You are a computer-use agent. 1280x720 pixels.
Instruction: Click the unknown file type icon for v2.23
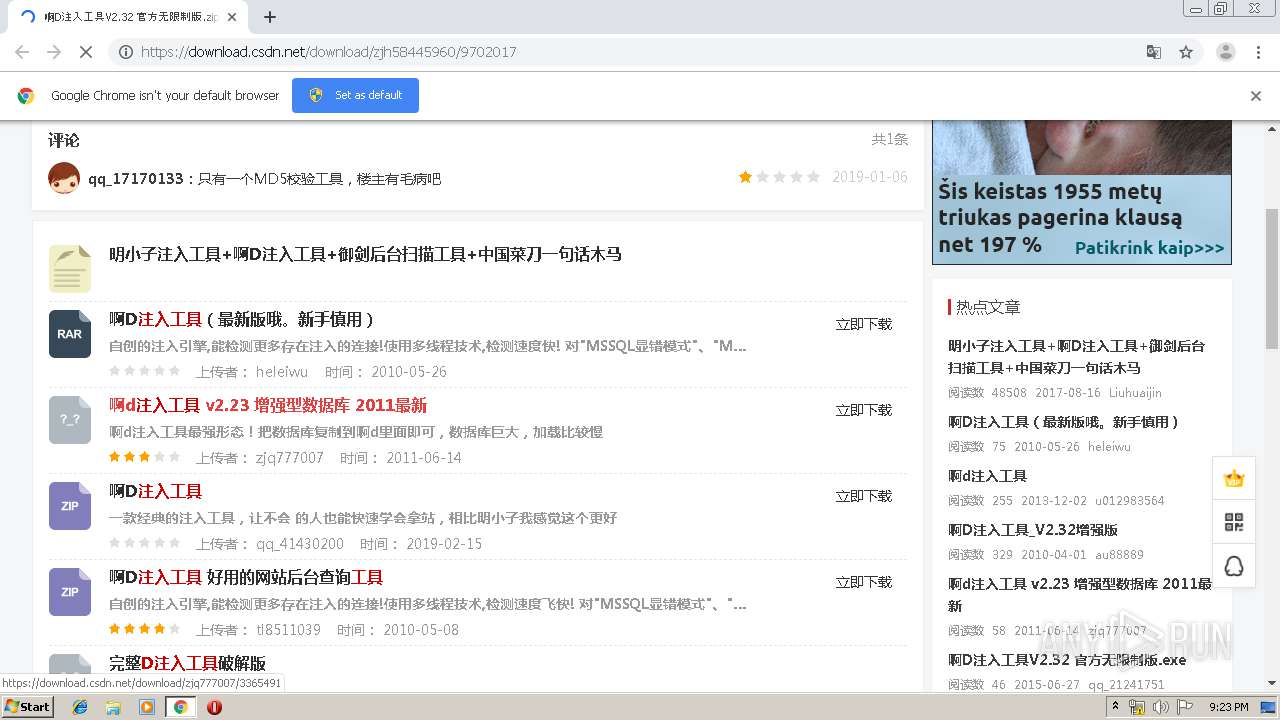70,420
